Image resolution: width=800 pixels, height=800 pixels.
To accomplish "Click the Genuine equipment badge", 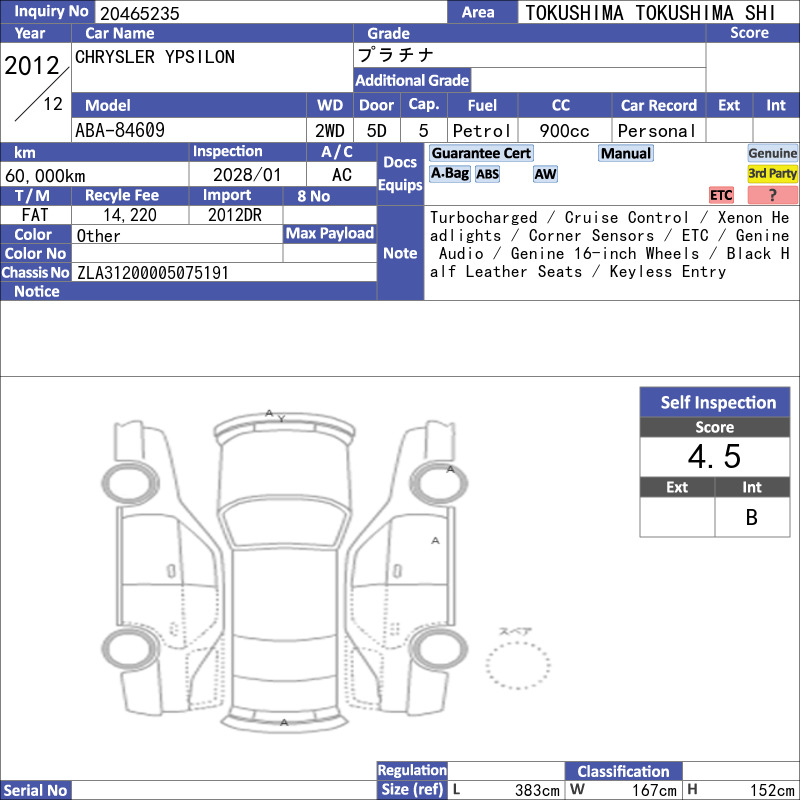I will (772, 153).
